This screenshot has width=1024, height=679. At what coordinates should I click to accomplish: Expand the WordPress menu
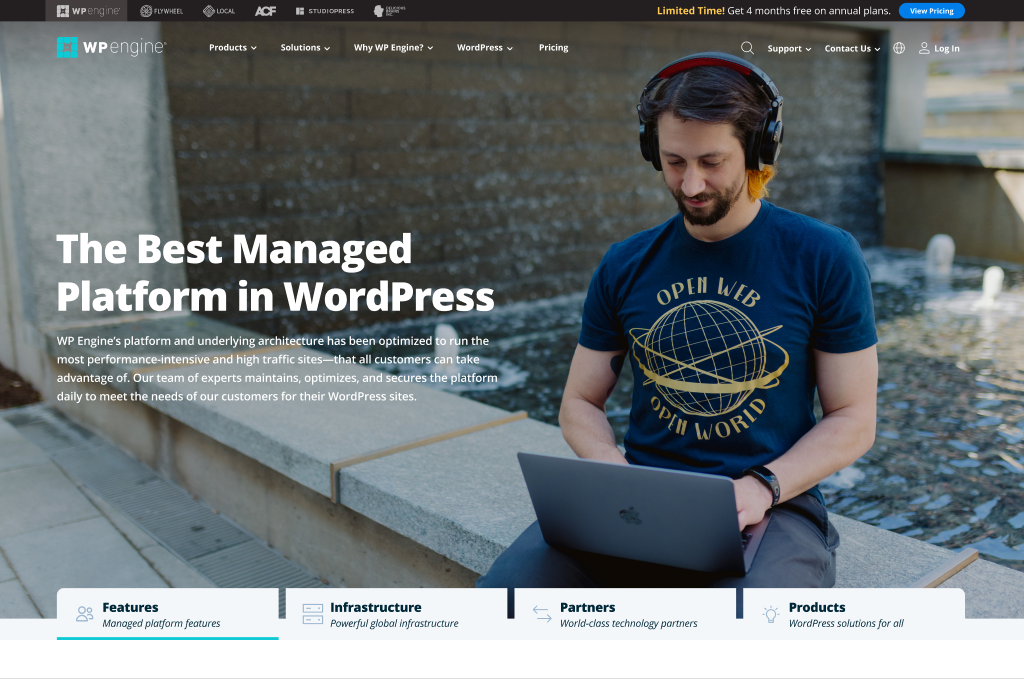(485, 48)
